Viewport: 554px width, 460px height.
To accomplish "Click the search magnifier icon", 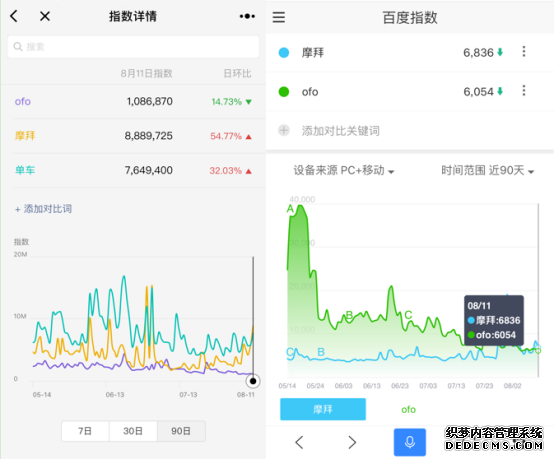I will coord(18,47).
